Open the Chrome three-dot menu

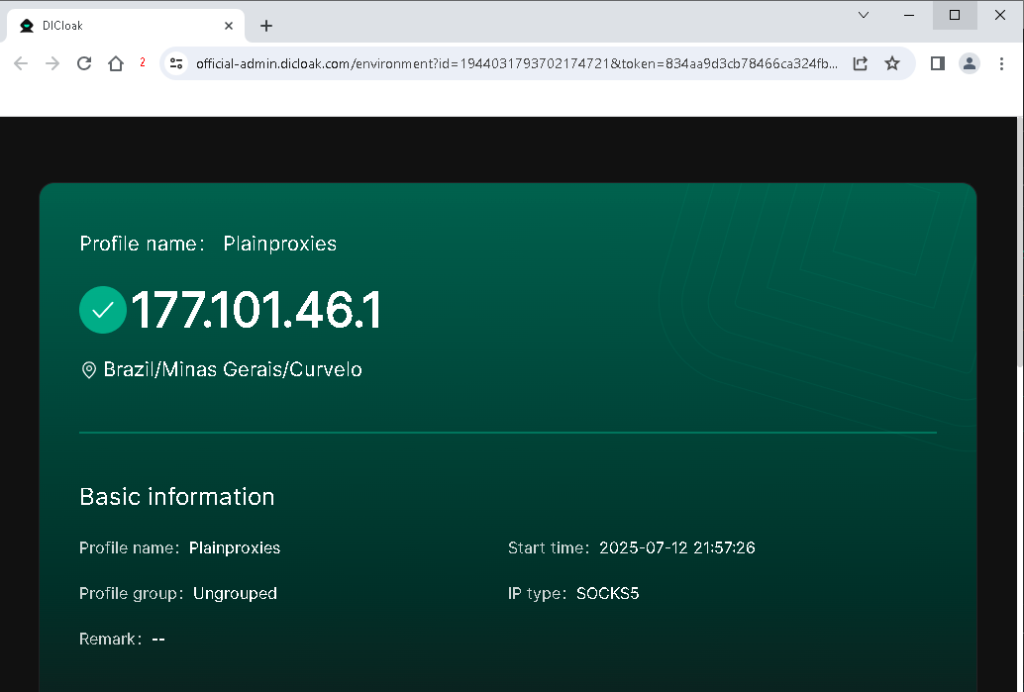tap(1001, 63)
